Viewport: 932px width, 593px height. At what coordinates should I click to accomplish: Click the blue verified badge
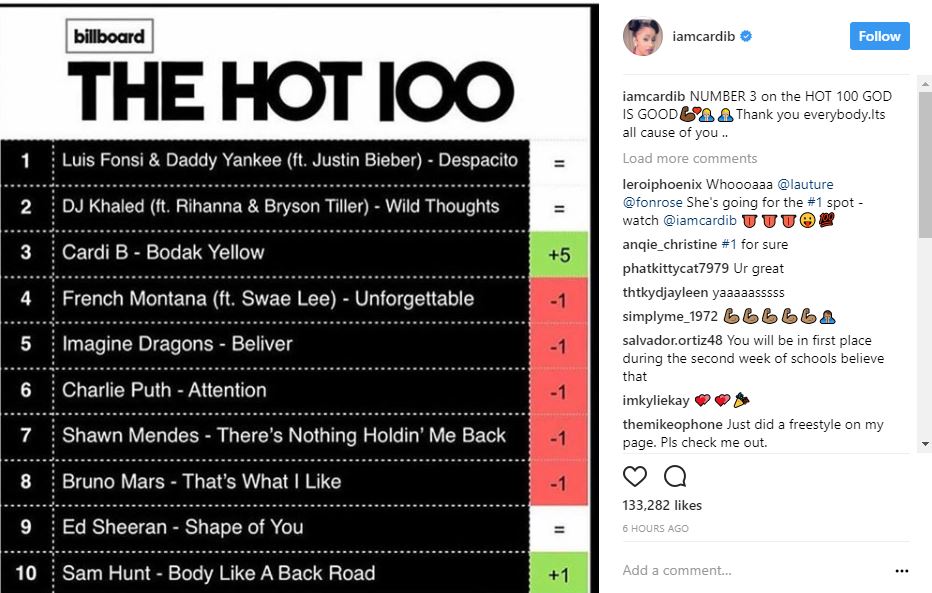pyautogui.click(x=746, y=36)
